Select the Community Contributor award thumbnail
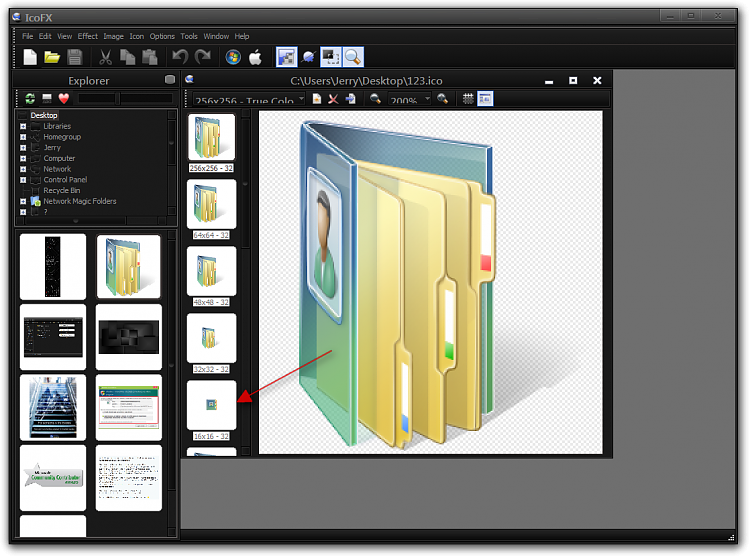Image resolution: width=750 pixels, height=557 pixels. tap(53, 478)
